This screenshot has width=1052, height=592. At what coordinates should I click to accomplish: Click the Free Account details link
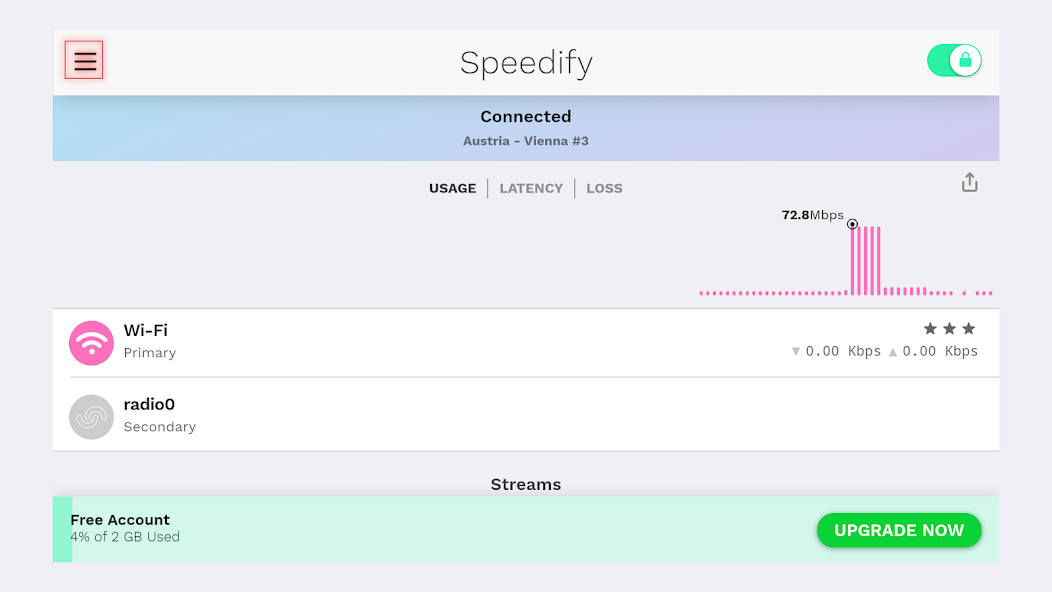click(119, 520)
